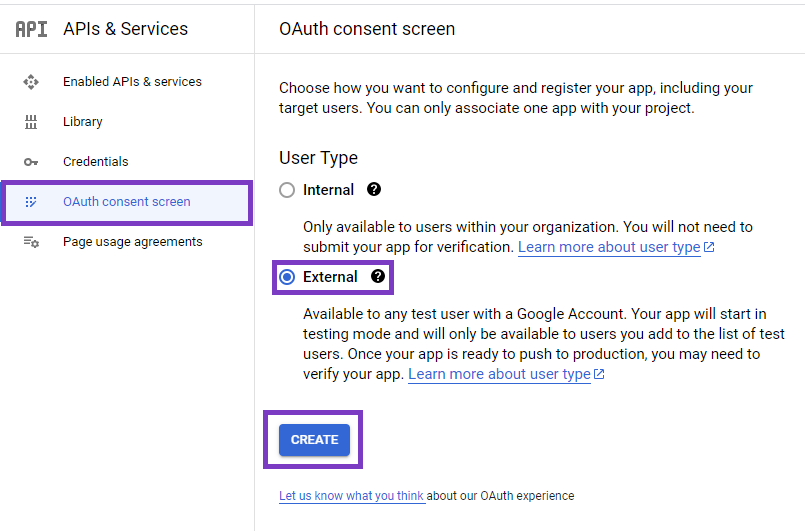Click the 'Choose how you want to configure' paragraph
Screen dimensions: 805x531
tap(516, 98)
